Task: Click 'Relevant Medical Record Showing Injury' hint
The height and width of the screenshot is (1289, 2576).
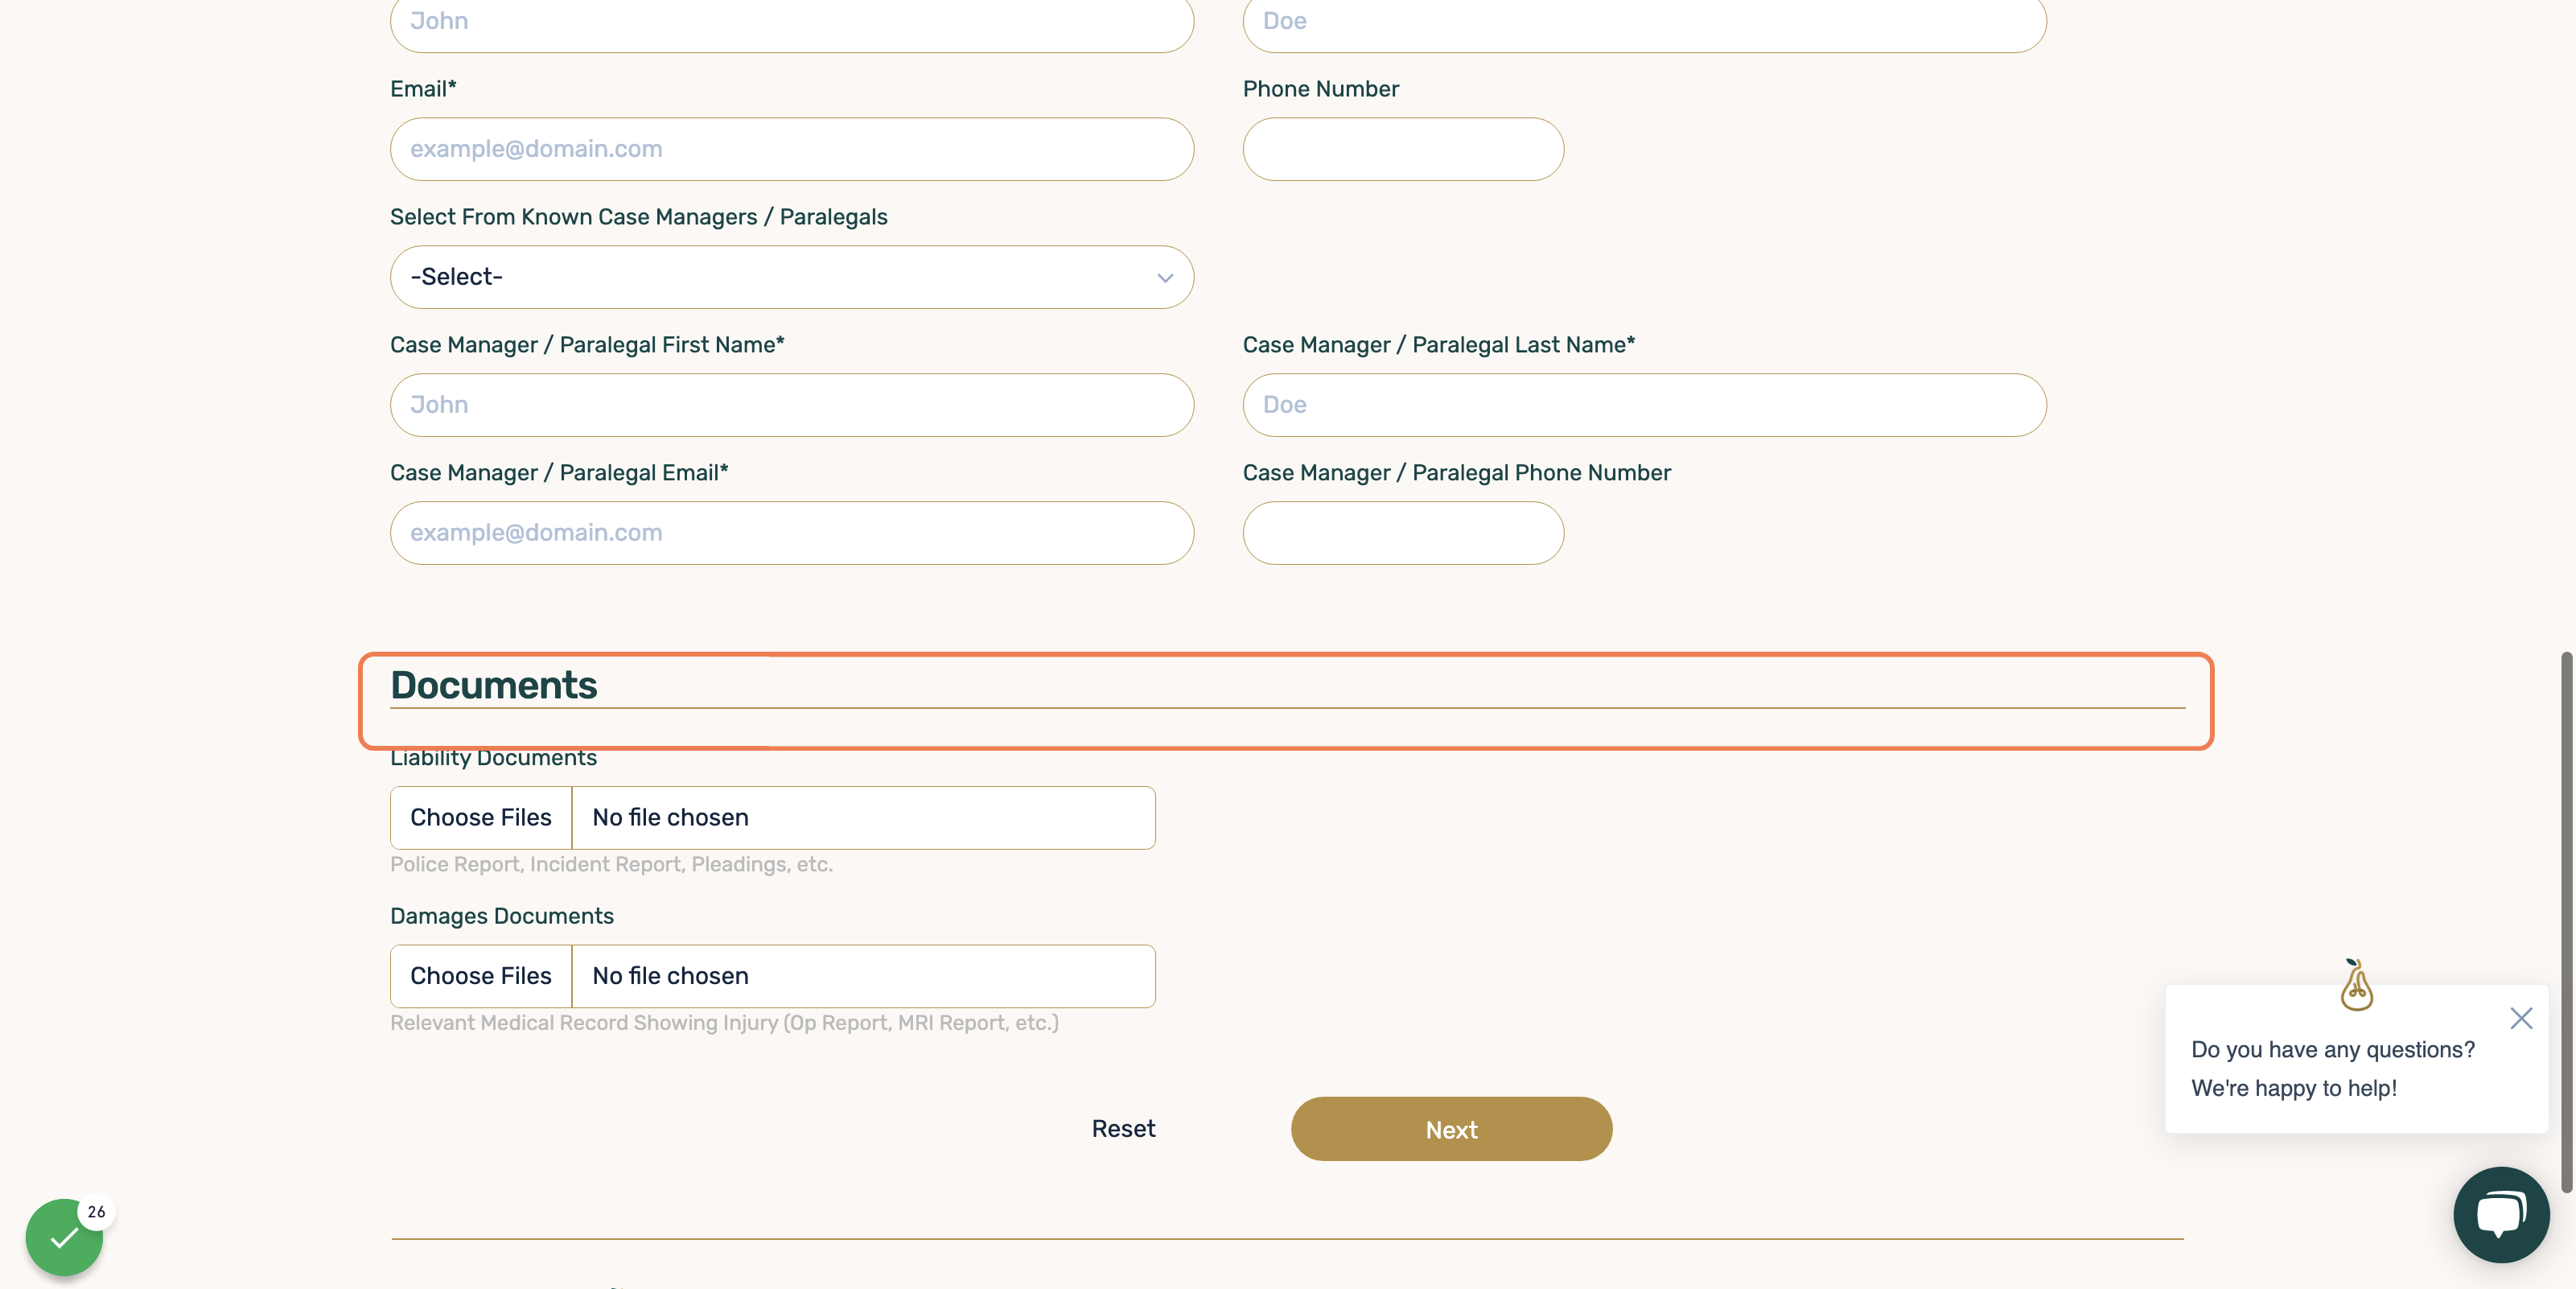Action: point(724,1022)
